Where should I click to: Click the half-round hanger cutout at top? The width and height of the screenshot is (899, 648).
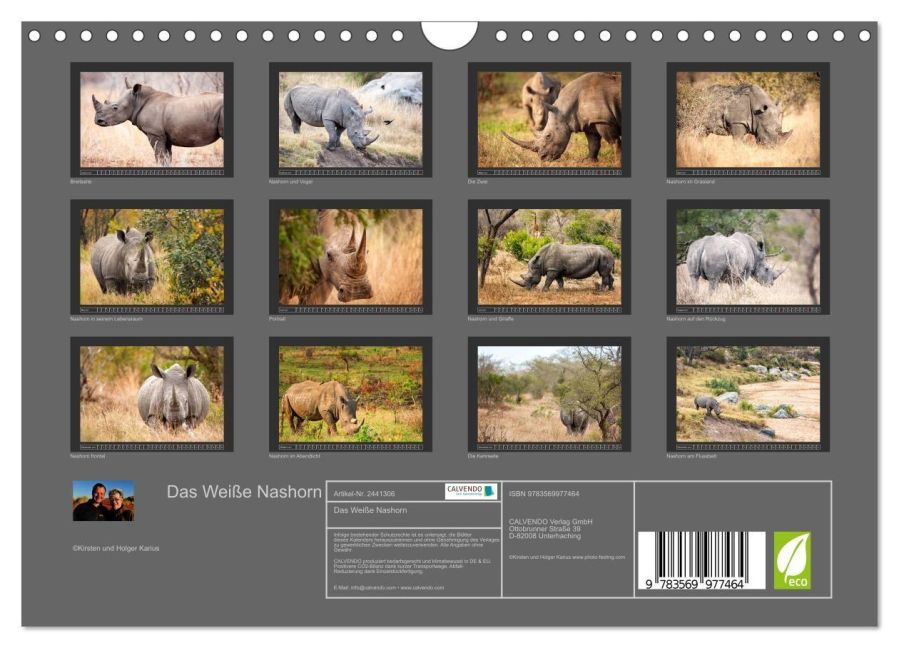pyautogui.click(x=449, y=34)
